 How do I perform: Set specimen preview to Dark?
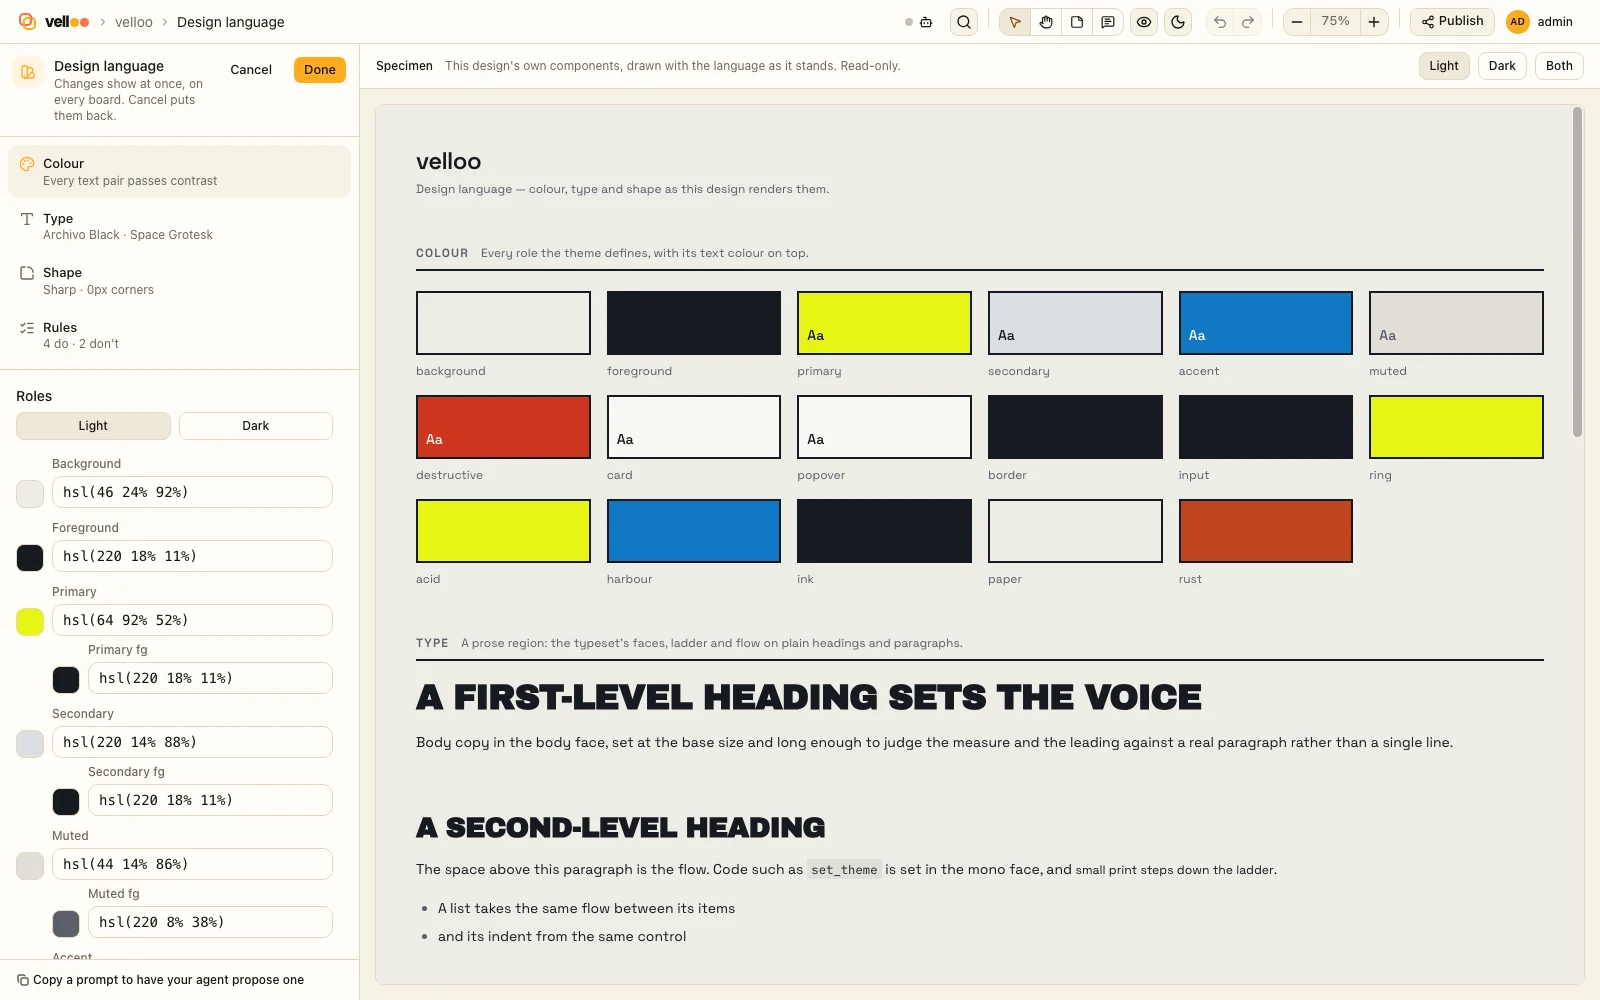[x=1502, y=66]
